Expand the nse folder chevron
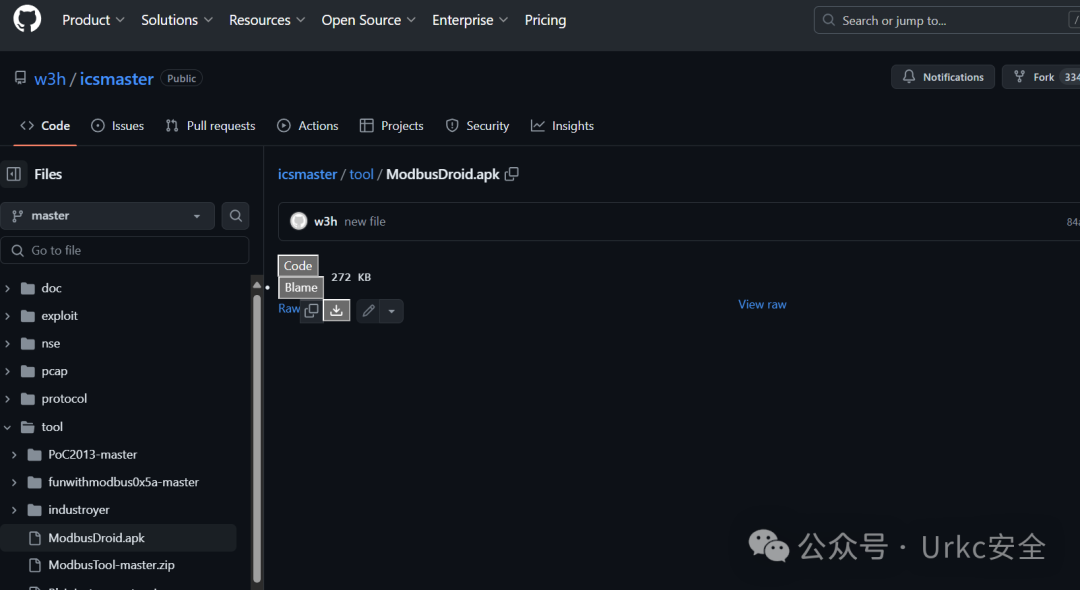 8,343
